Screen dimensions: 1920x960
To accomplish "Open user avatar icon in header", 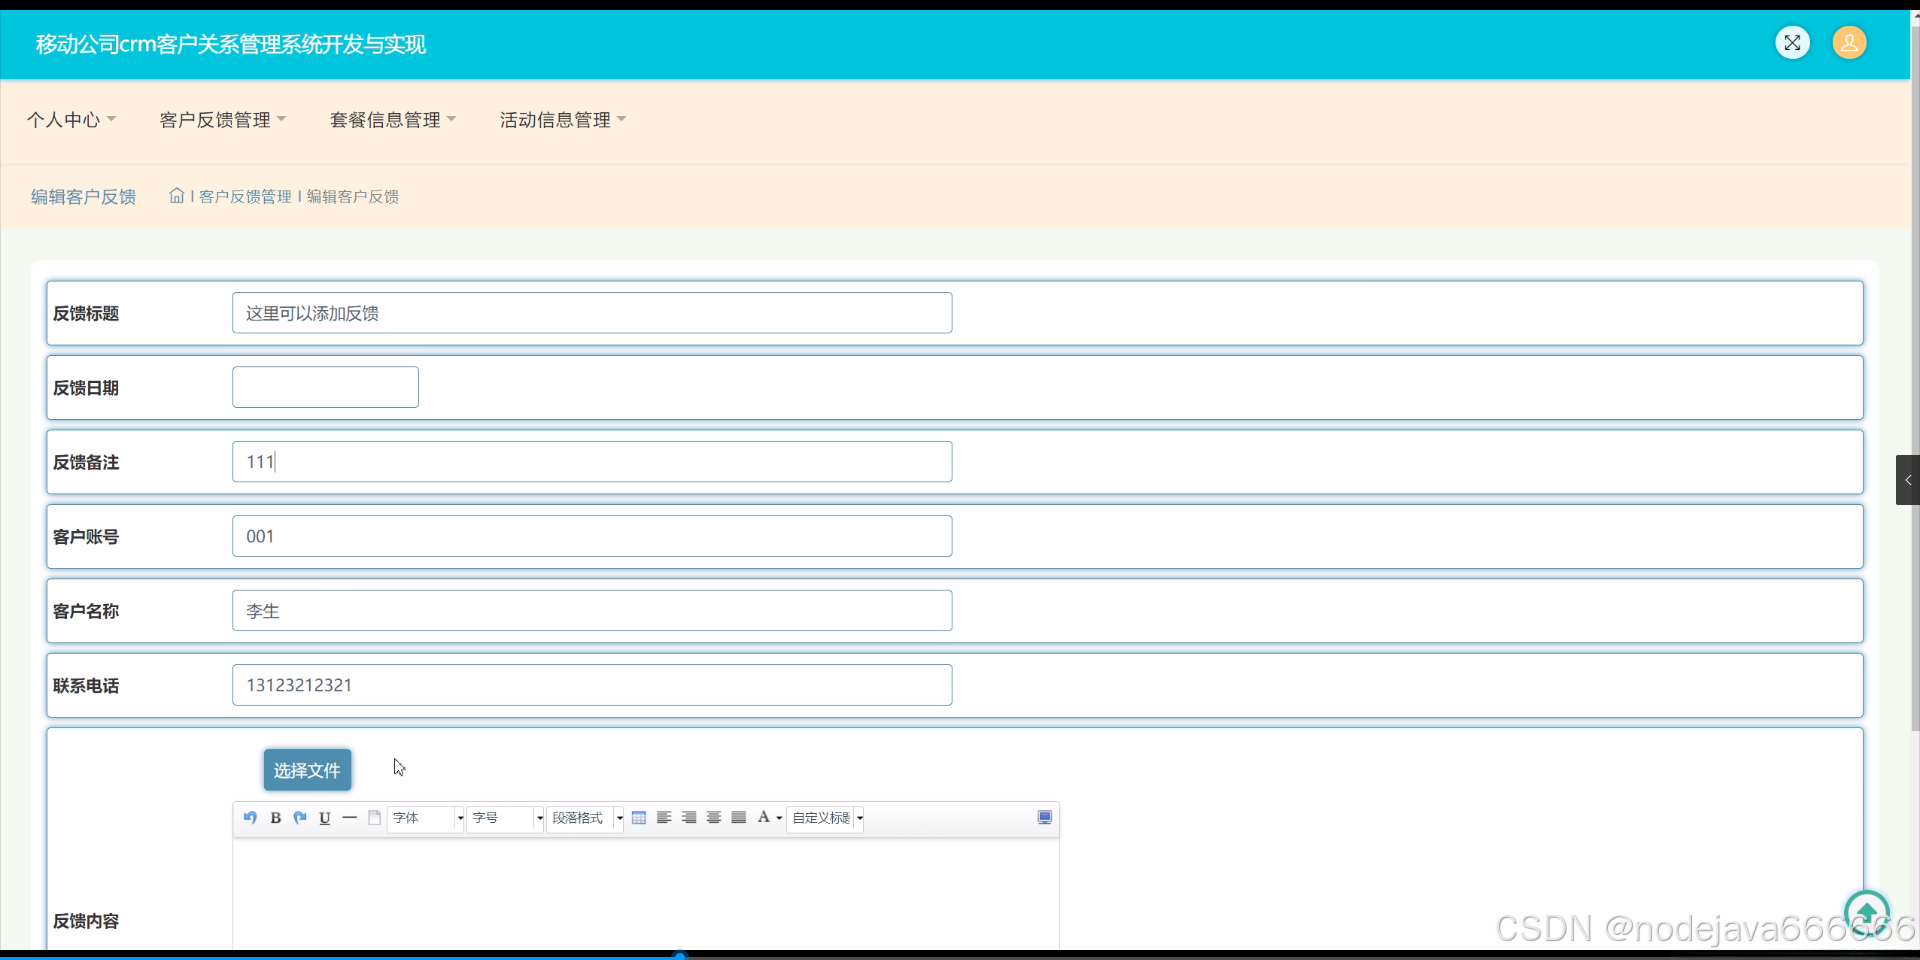I will click(x=1850, y=42).
